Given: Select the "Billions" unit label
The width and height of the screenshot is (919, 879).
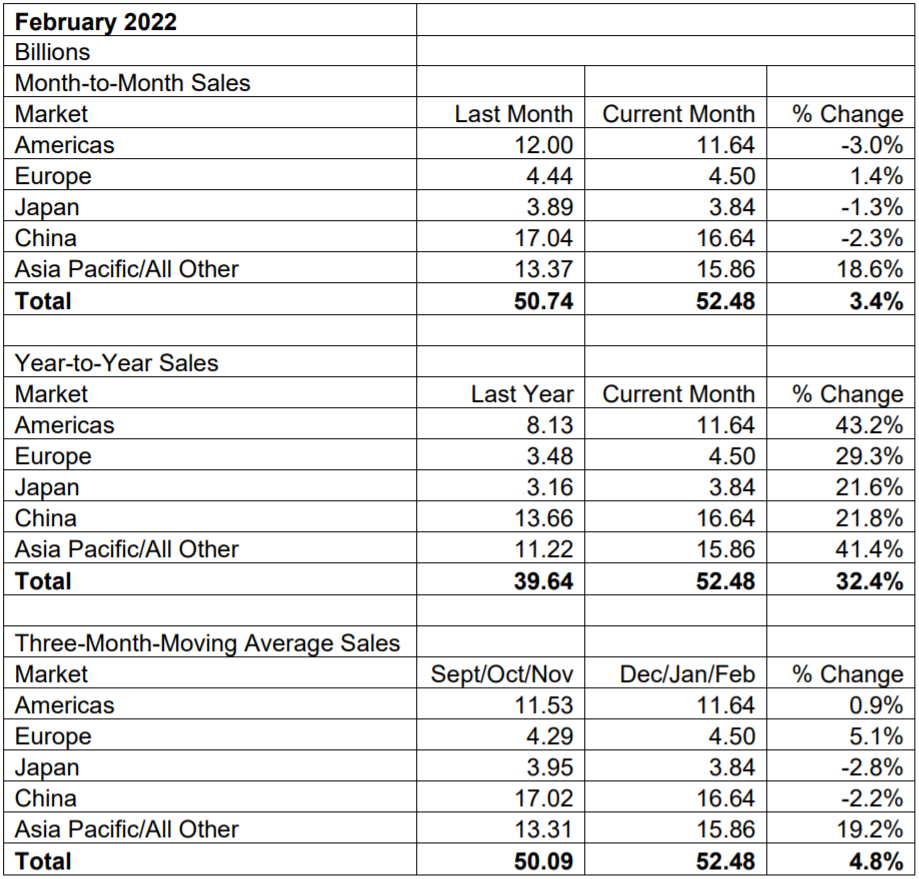Looking at the screenshot, I should click(x=52, y=52).
